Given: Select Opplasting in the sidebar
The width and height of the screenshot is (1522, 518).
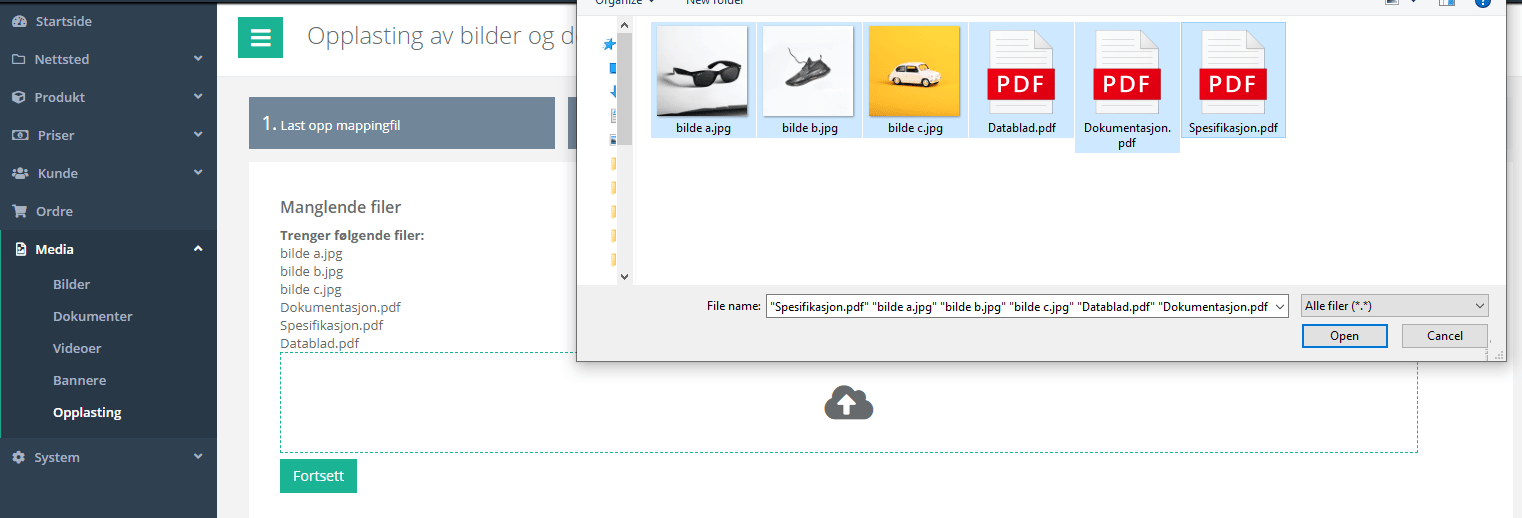Looking at the screenshot, I should (x=87, y=412).
